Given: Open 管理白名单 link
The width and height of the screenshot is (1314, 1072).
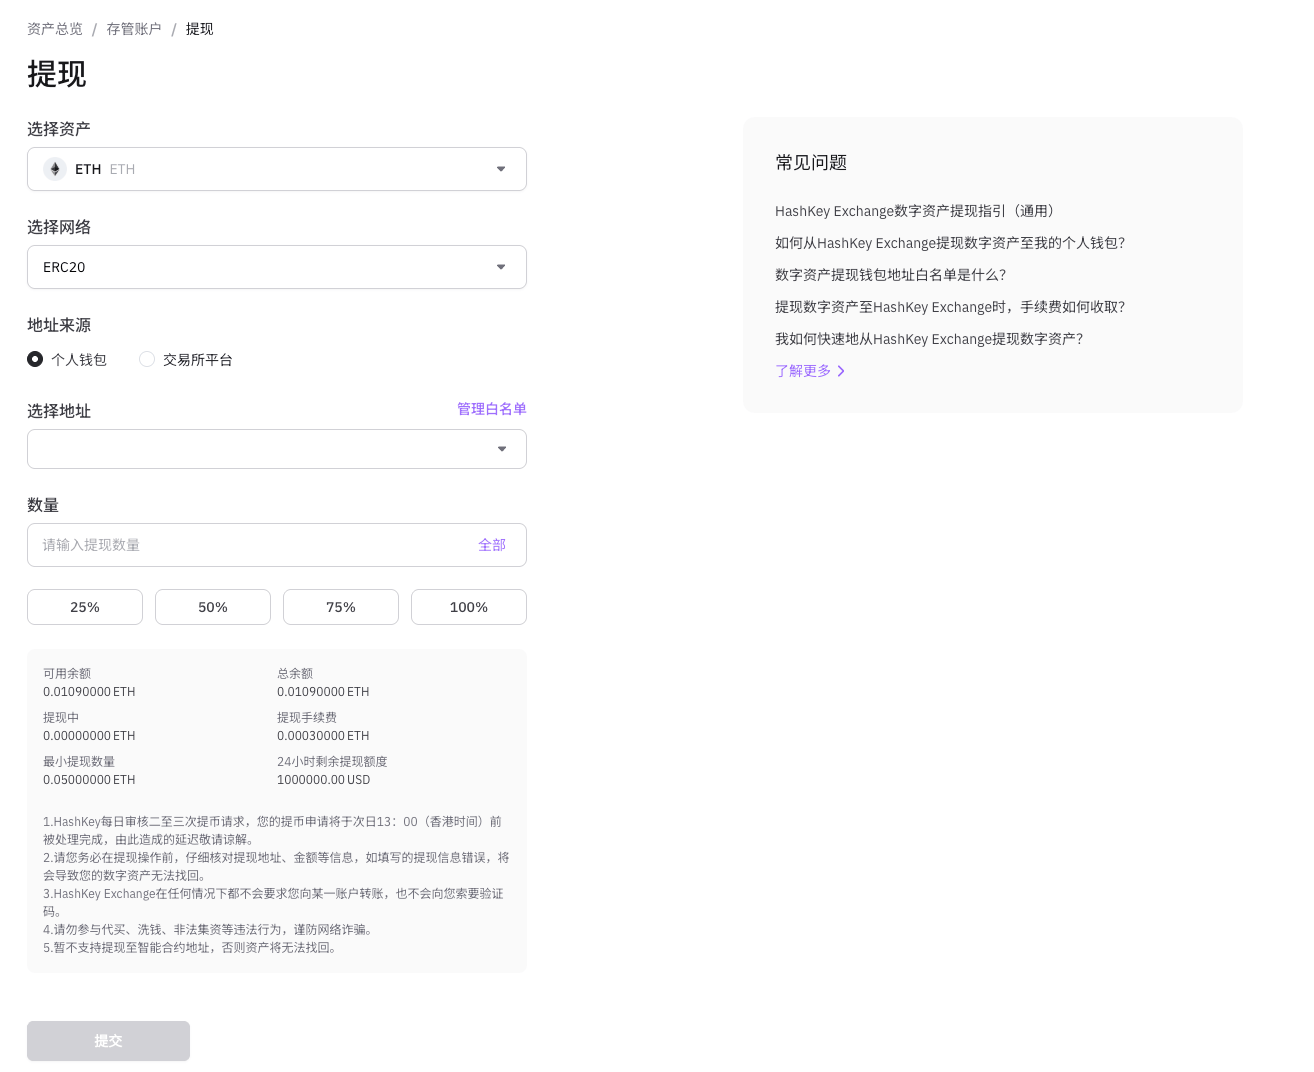Looking at the screenshot, I should pyautogui.click(x=492, y=409).
